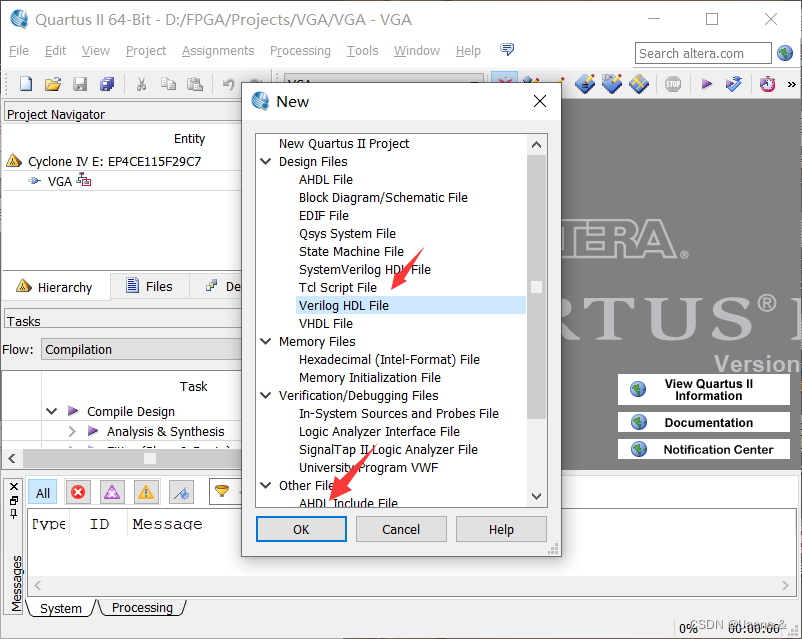
Task: Expand the VGA entity in hierarchy
Action: click(x=34, y=181)
